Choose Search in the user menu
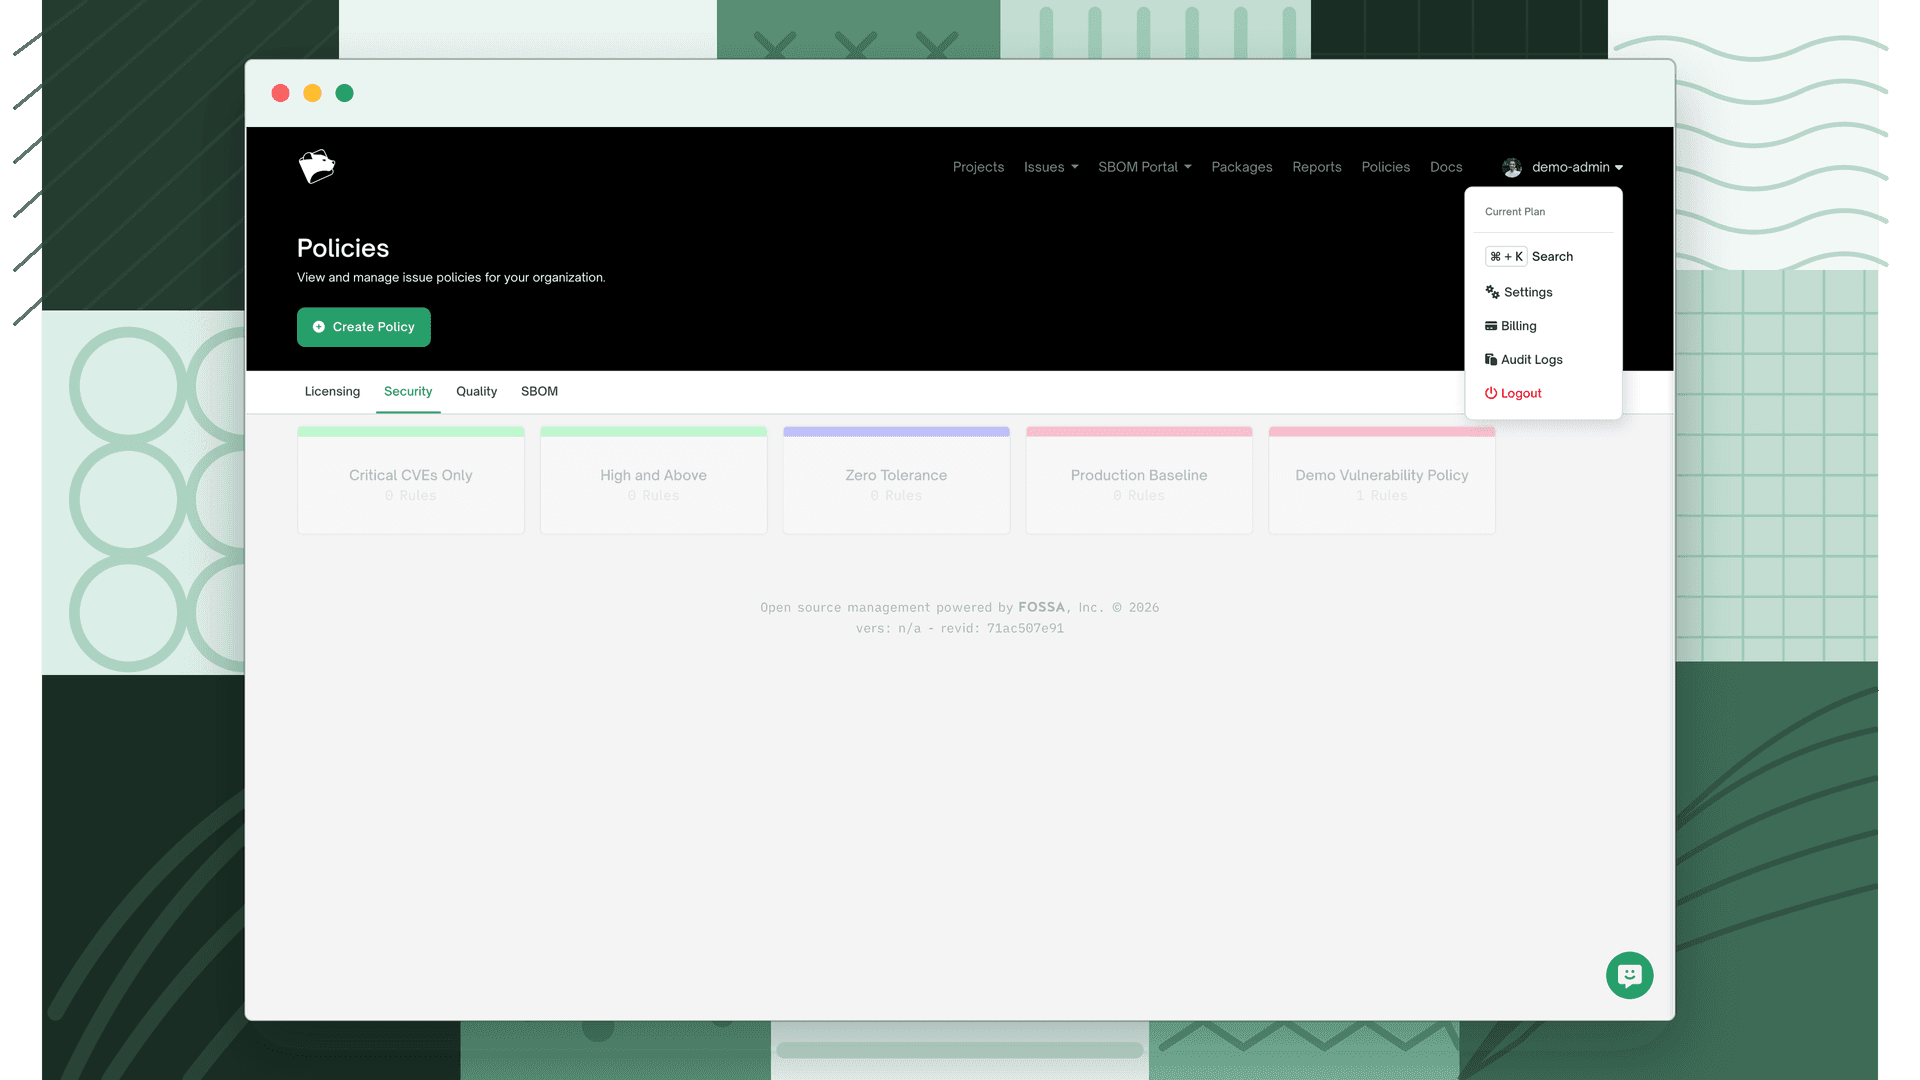This screenshot has width=1920, height=1080. (x=1544, y=257)
